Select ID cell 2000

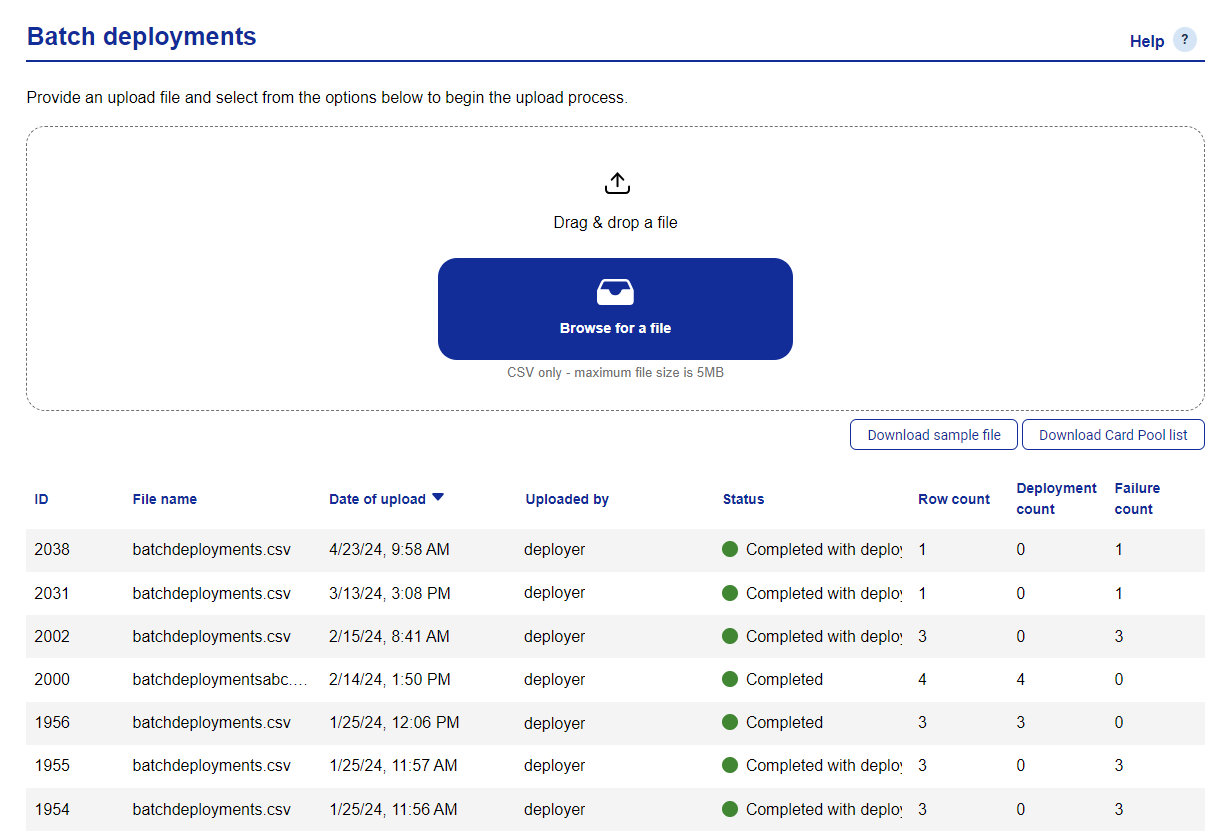pyautogui.click(x=52, y=679)
